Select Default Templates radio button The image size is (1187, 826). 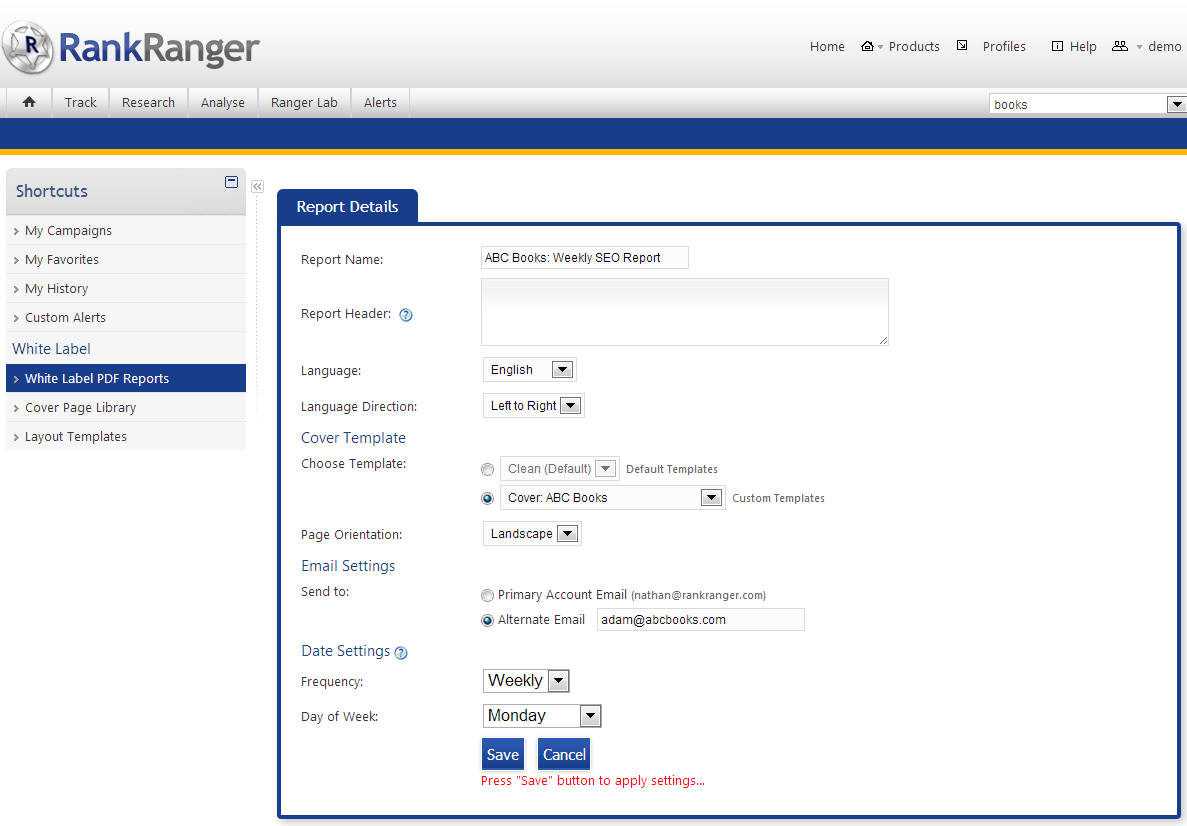(488, 469)
